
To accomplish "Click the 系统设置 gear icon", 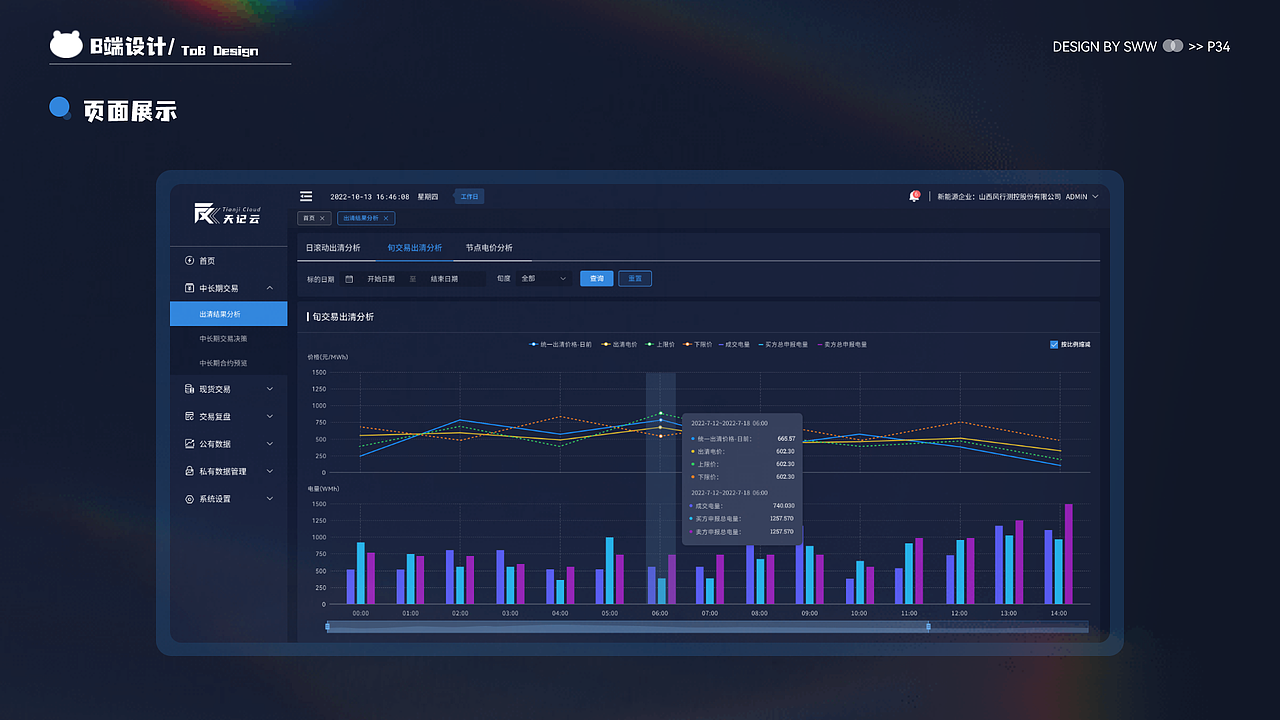I will pyautogui.click(x=190, y=498).
